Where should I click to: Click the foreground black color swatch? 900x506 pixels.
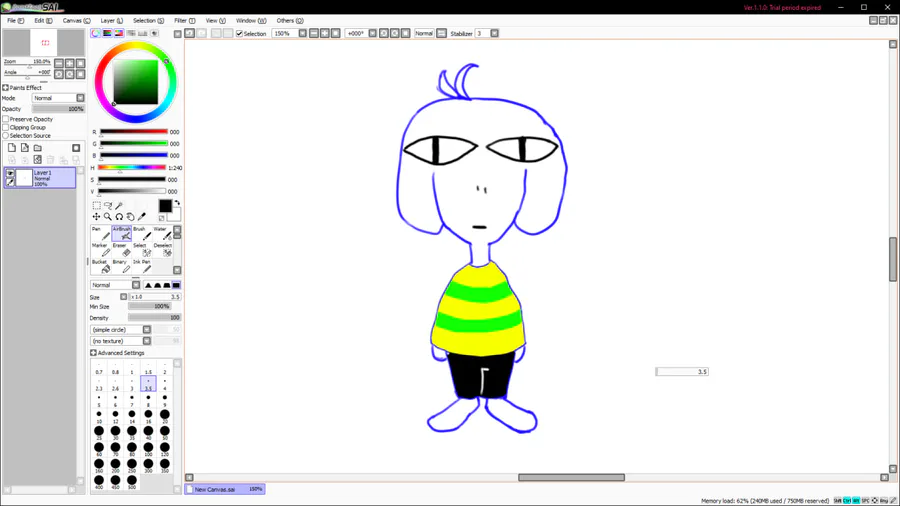[165, 206]
